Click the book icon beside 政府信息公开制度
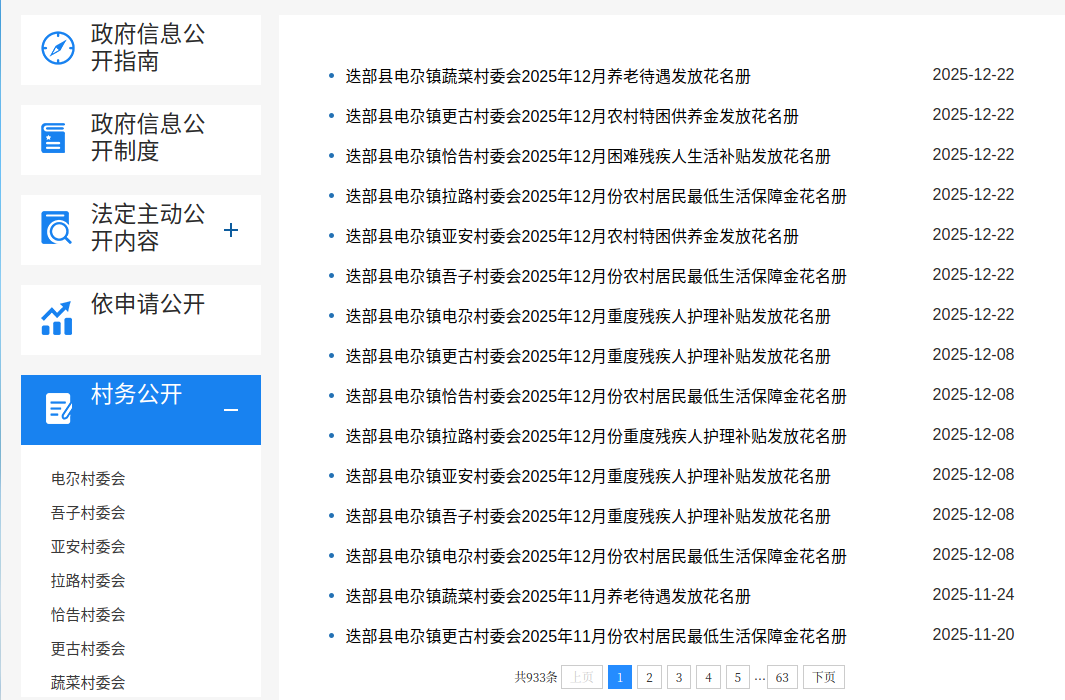The height and width of the screenshot is (700, 1065). [54, 138]
